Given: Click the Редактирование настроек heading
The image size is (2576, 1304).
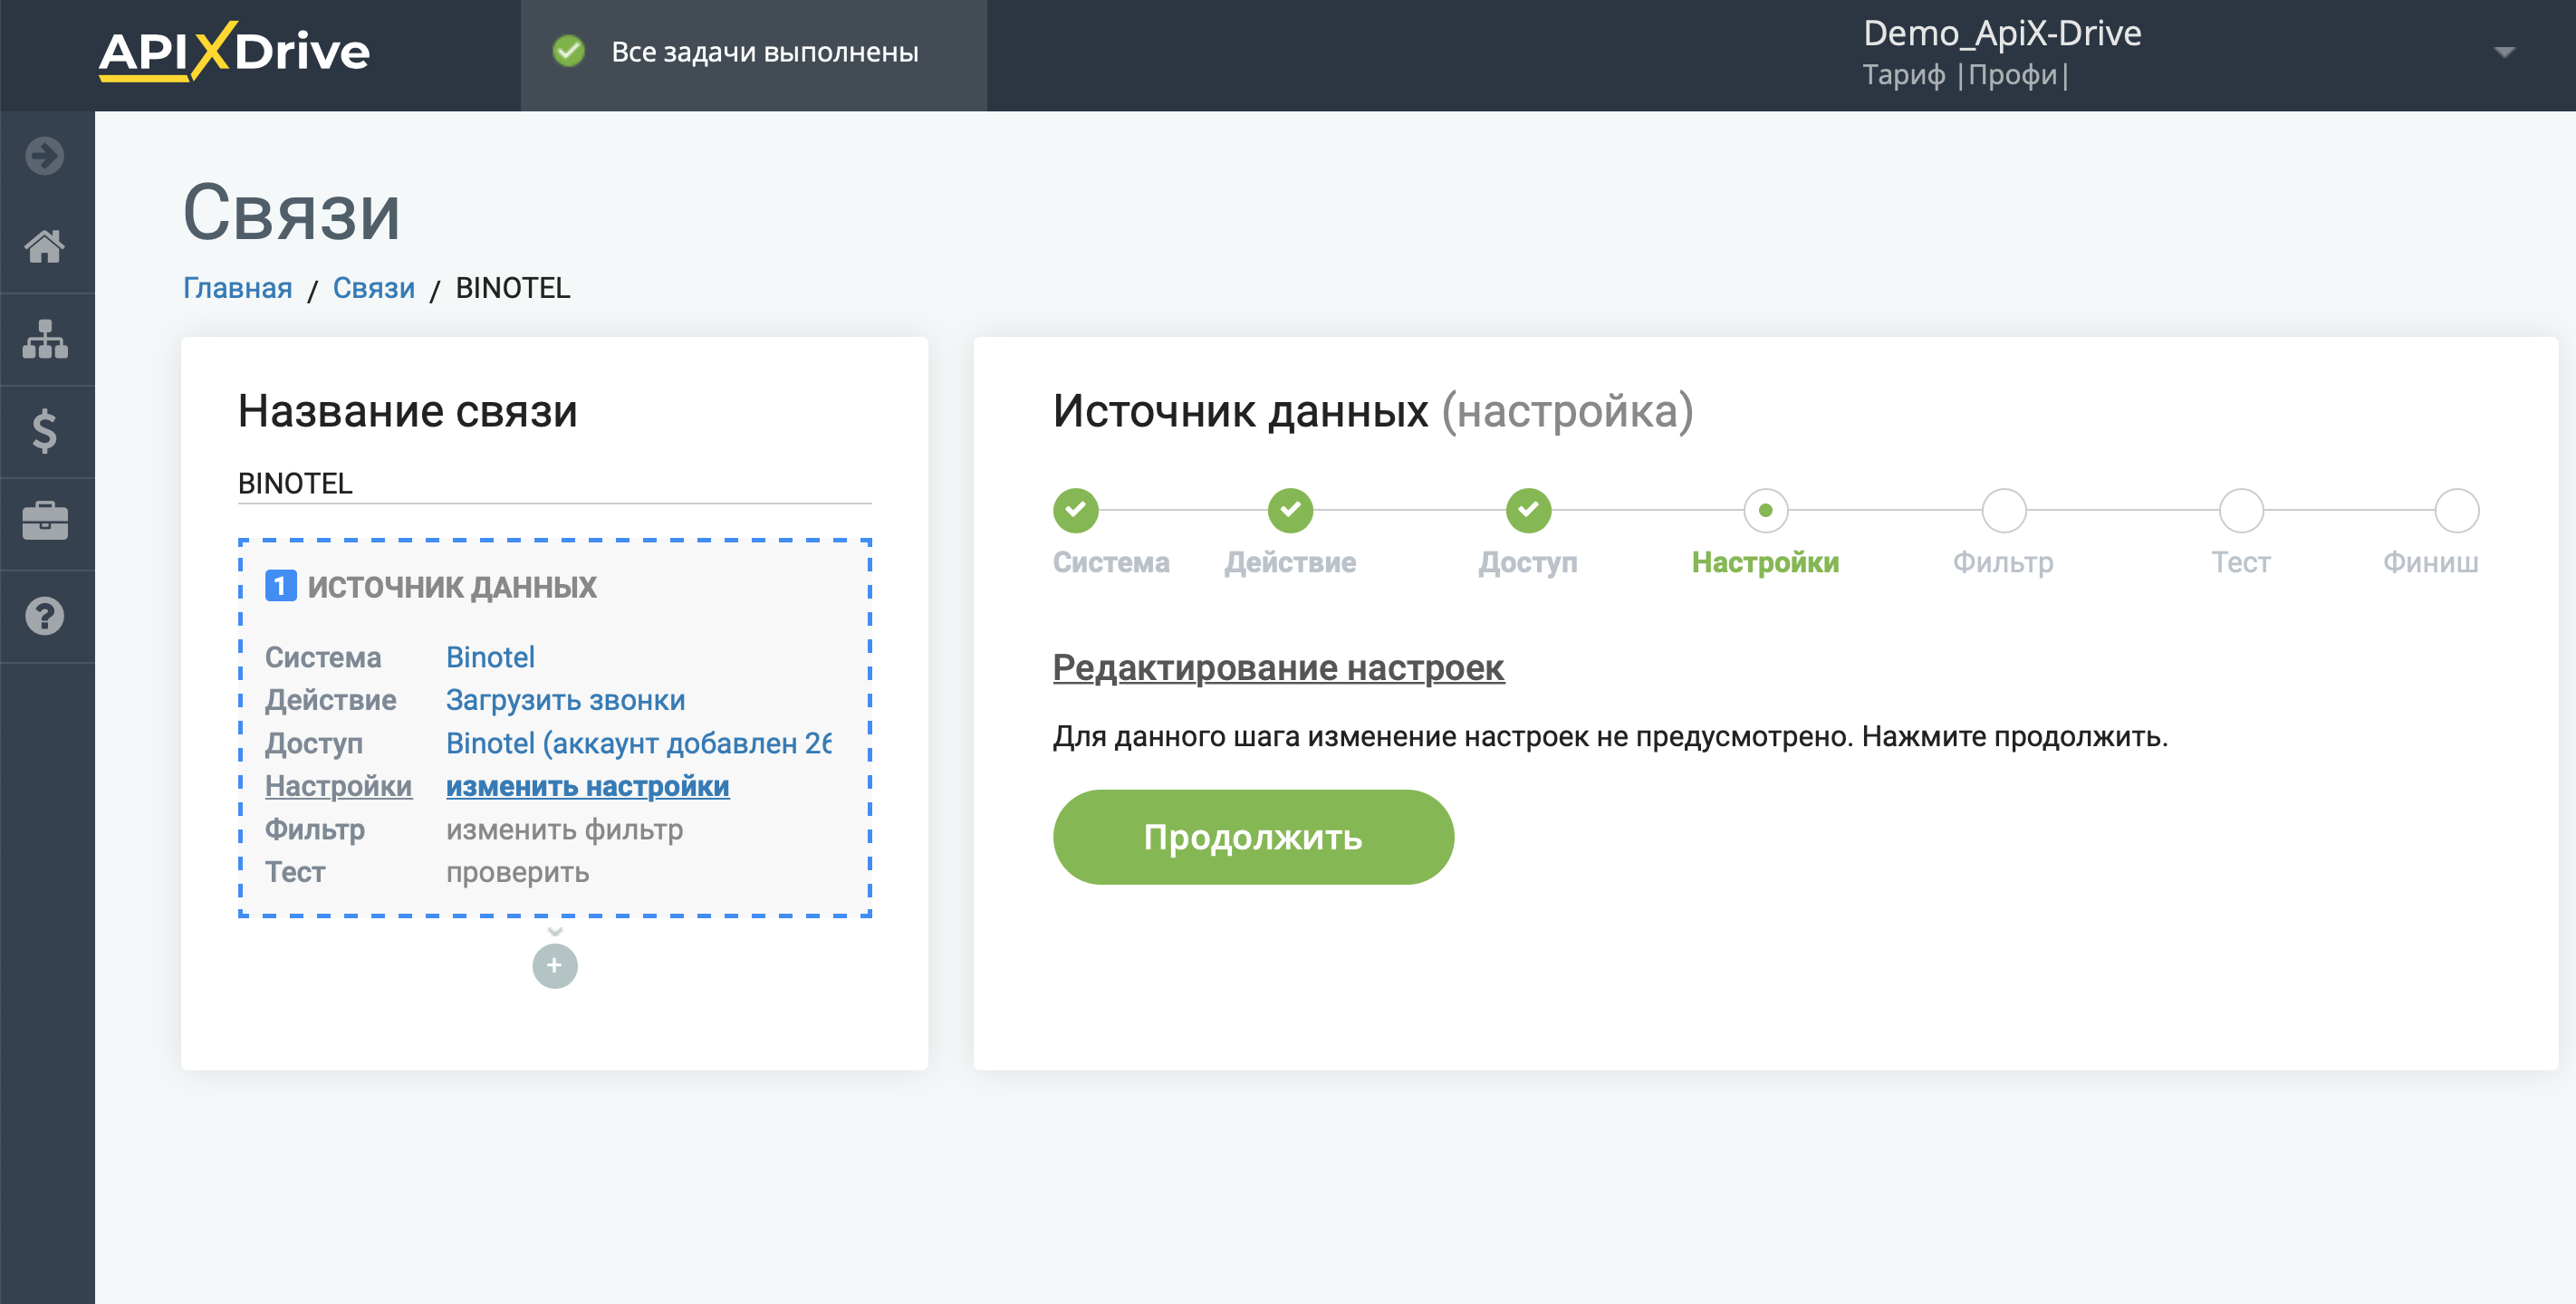Looking at the screenshot, I should click(1278, 667).
